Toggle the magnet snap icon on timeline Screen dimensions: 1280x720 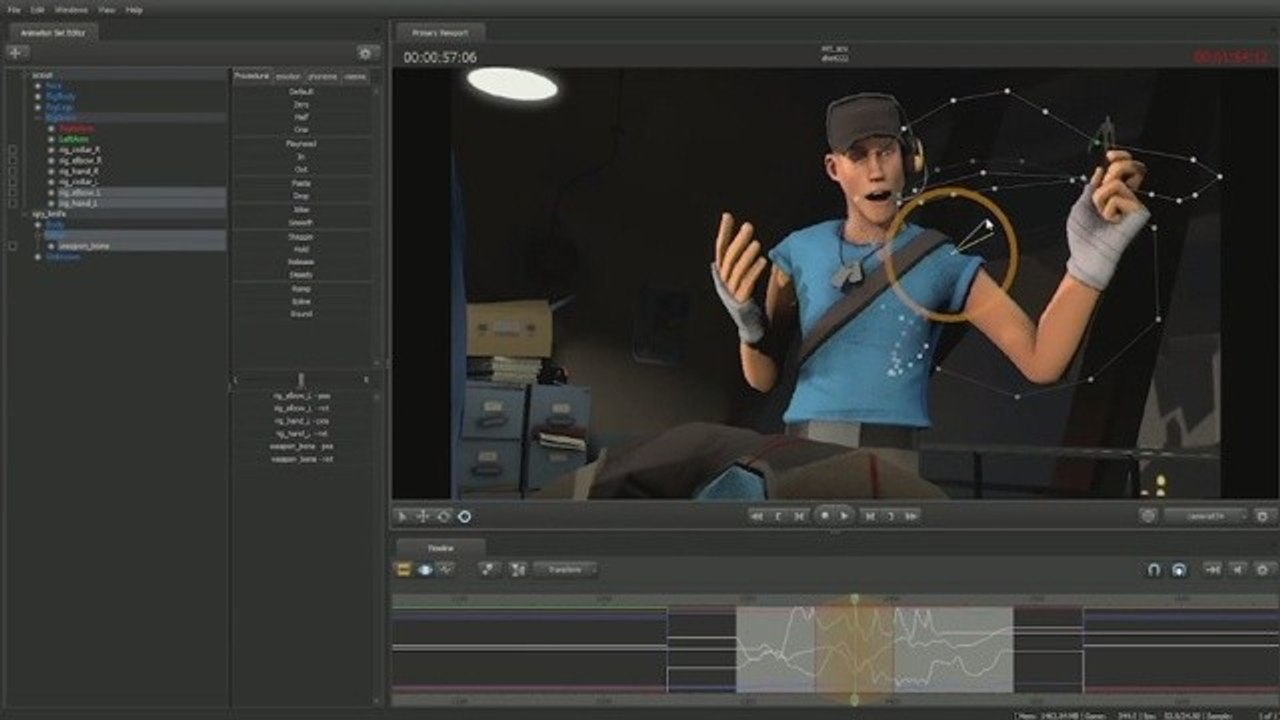[1153, 569]
